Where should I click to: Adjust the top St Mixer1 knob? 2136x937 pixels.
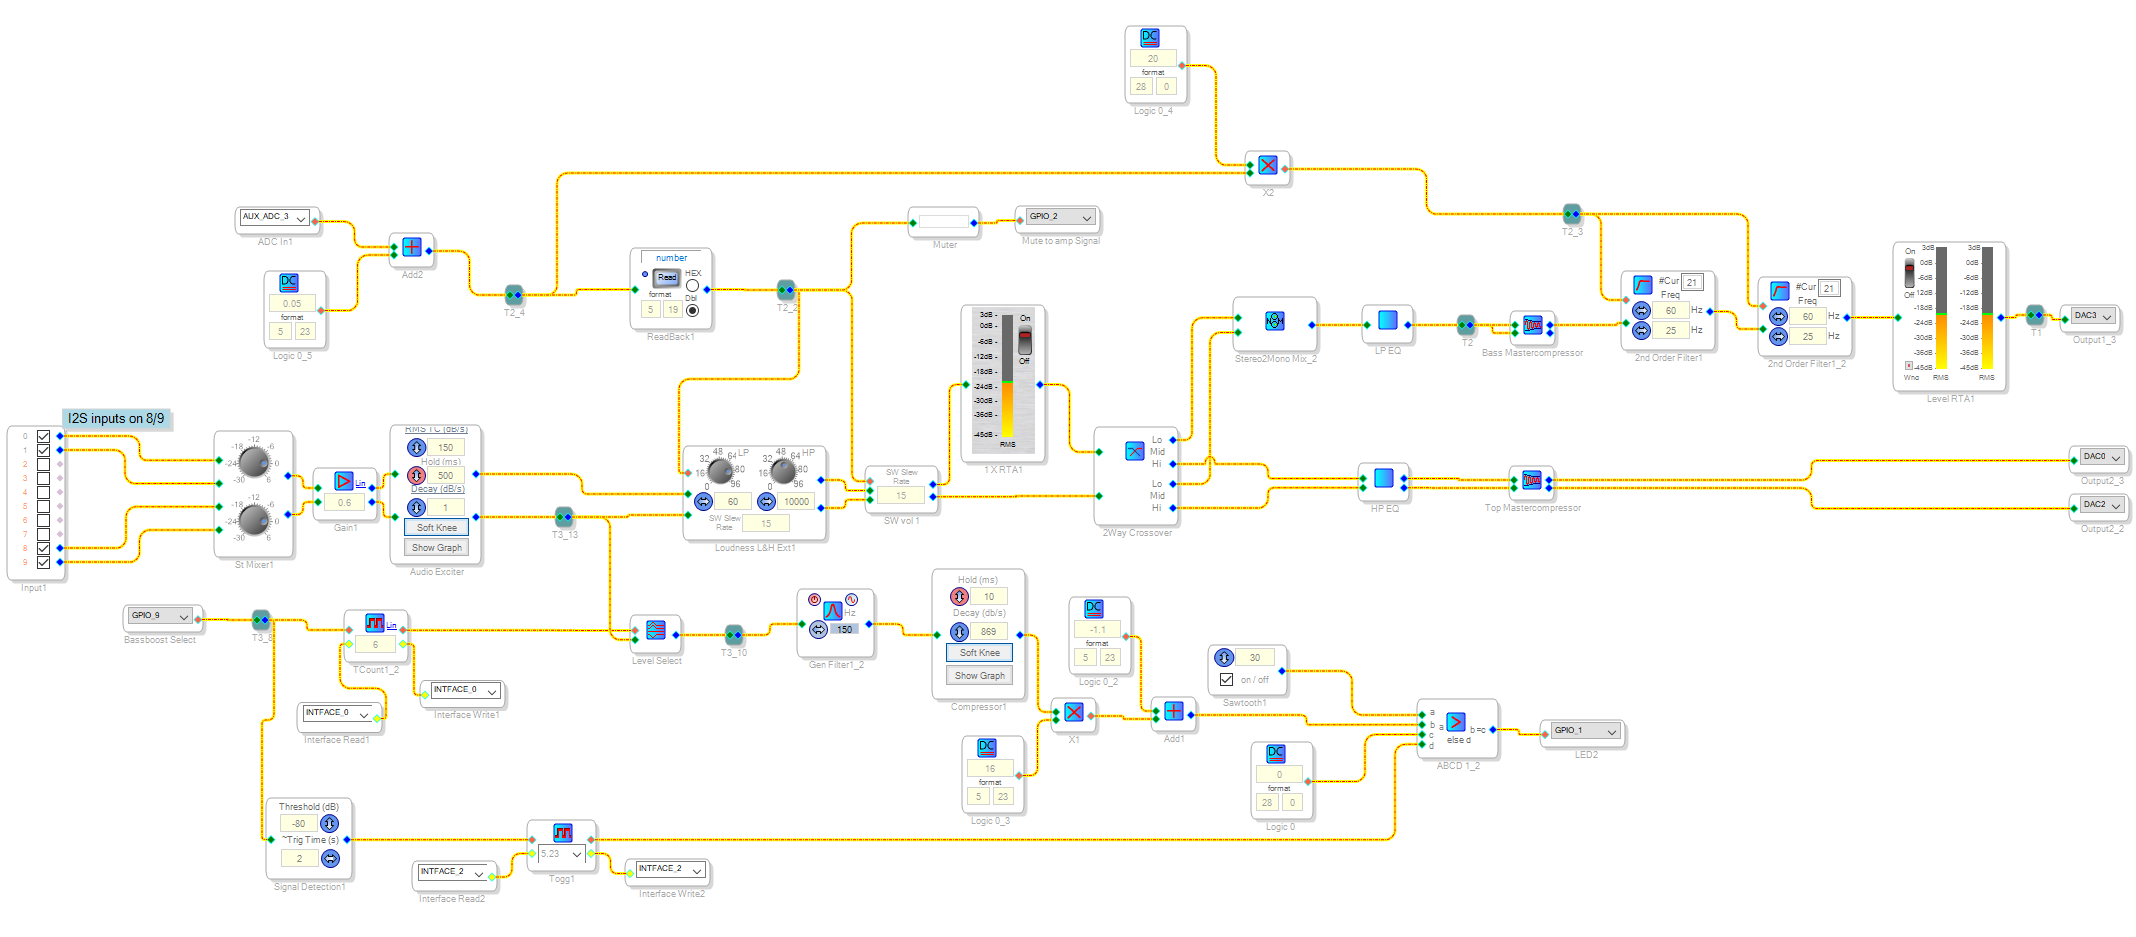254,460
